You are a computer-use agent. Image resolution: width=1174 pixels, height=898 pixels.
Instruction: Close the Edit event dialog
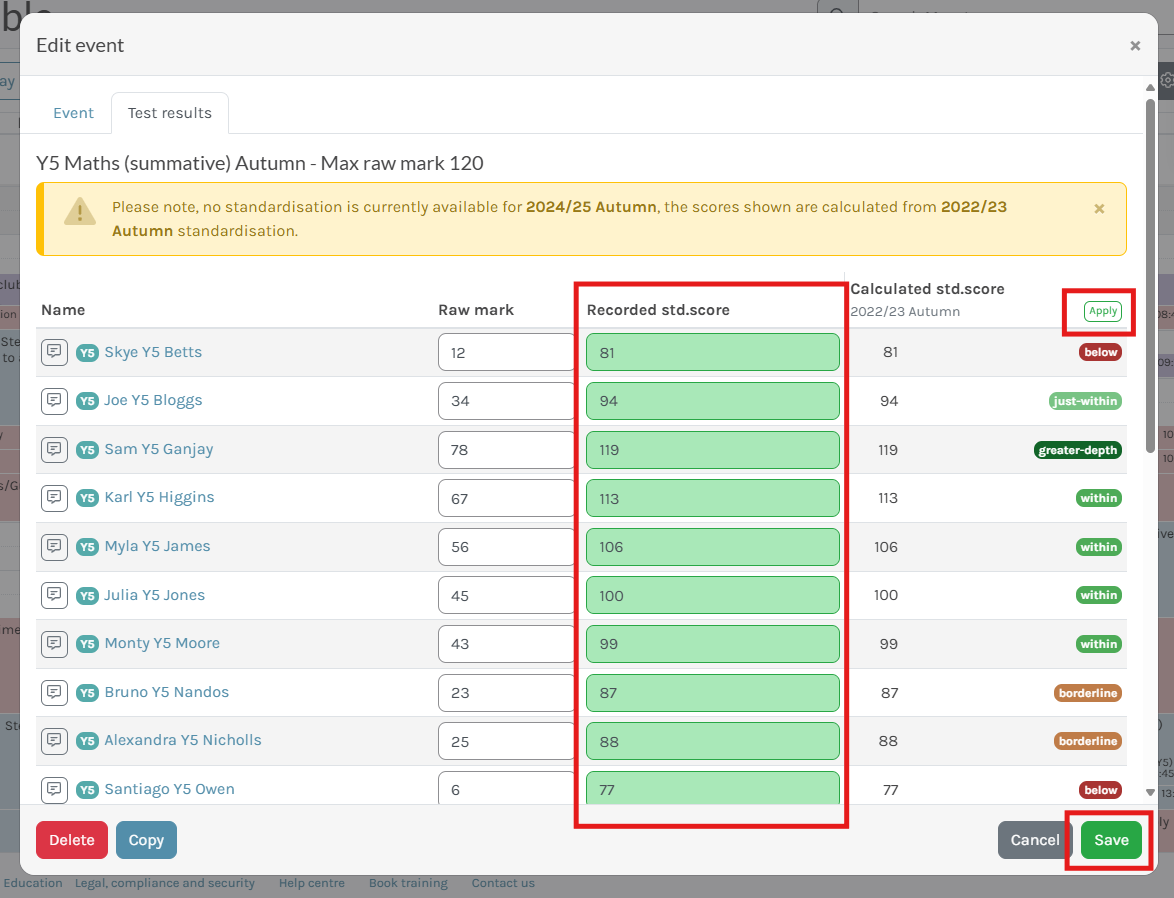click(x=1135, y=45)
